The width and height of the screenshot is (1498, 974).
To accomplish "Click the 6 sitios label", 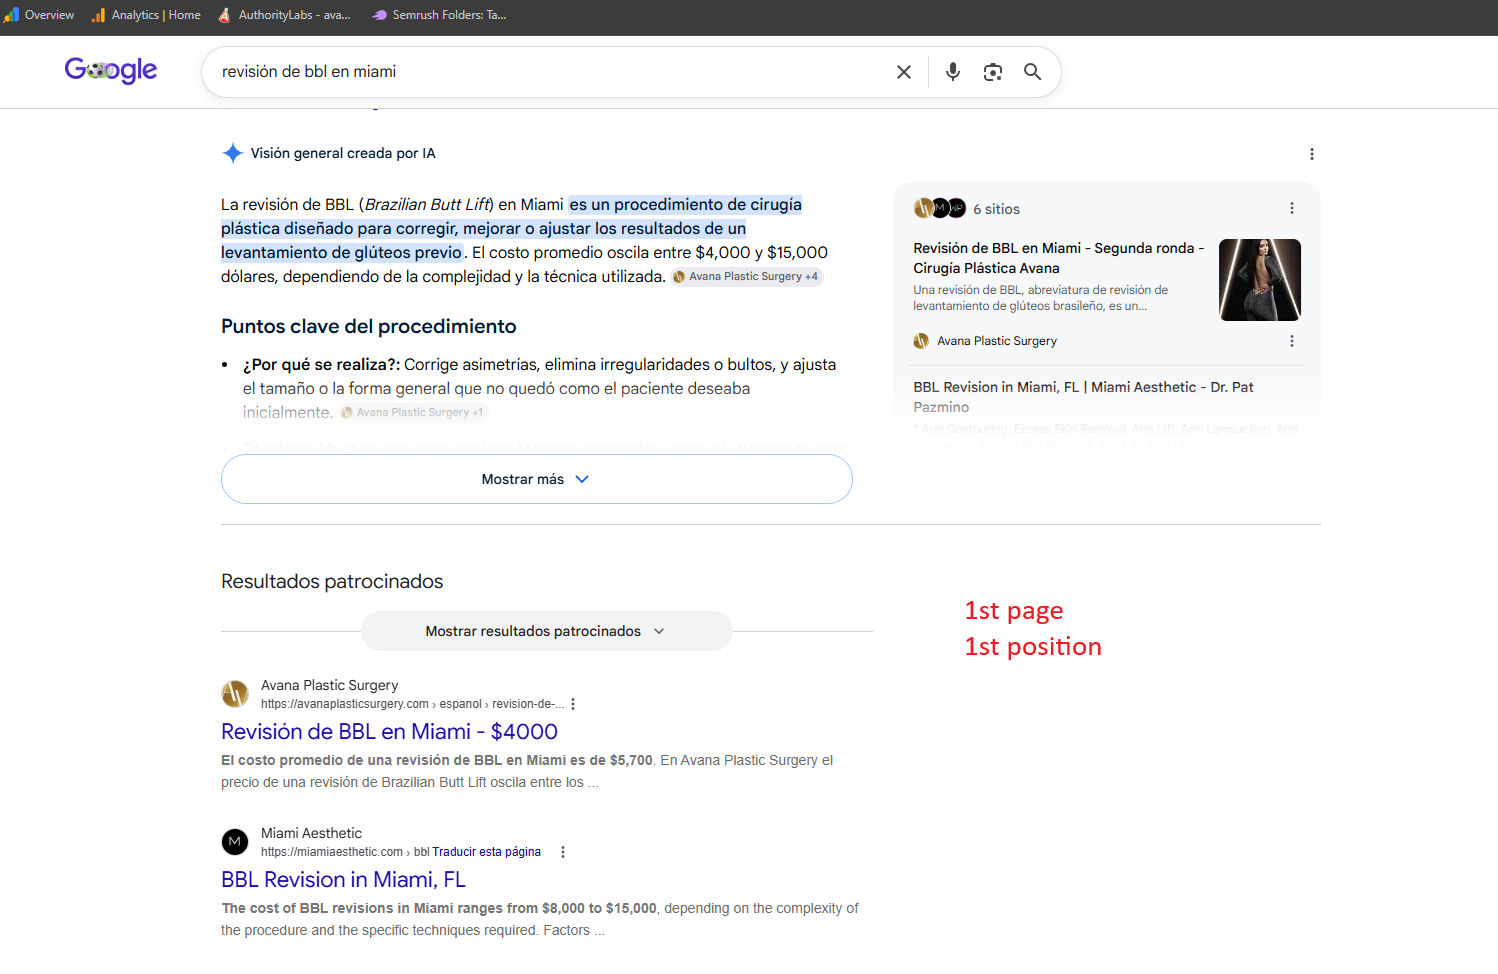I will pyautogui.click(x=997, y=209).
